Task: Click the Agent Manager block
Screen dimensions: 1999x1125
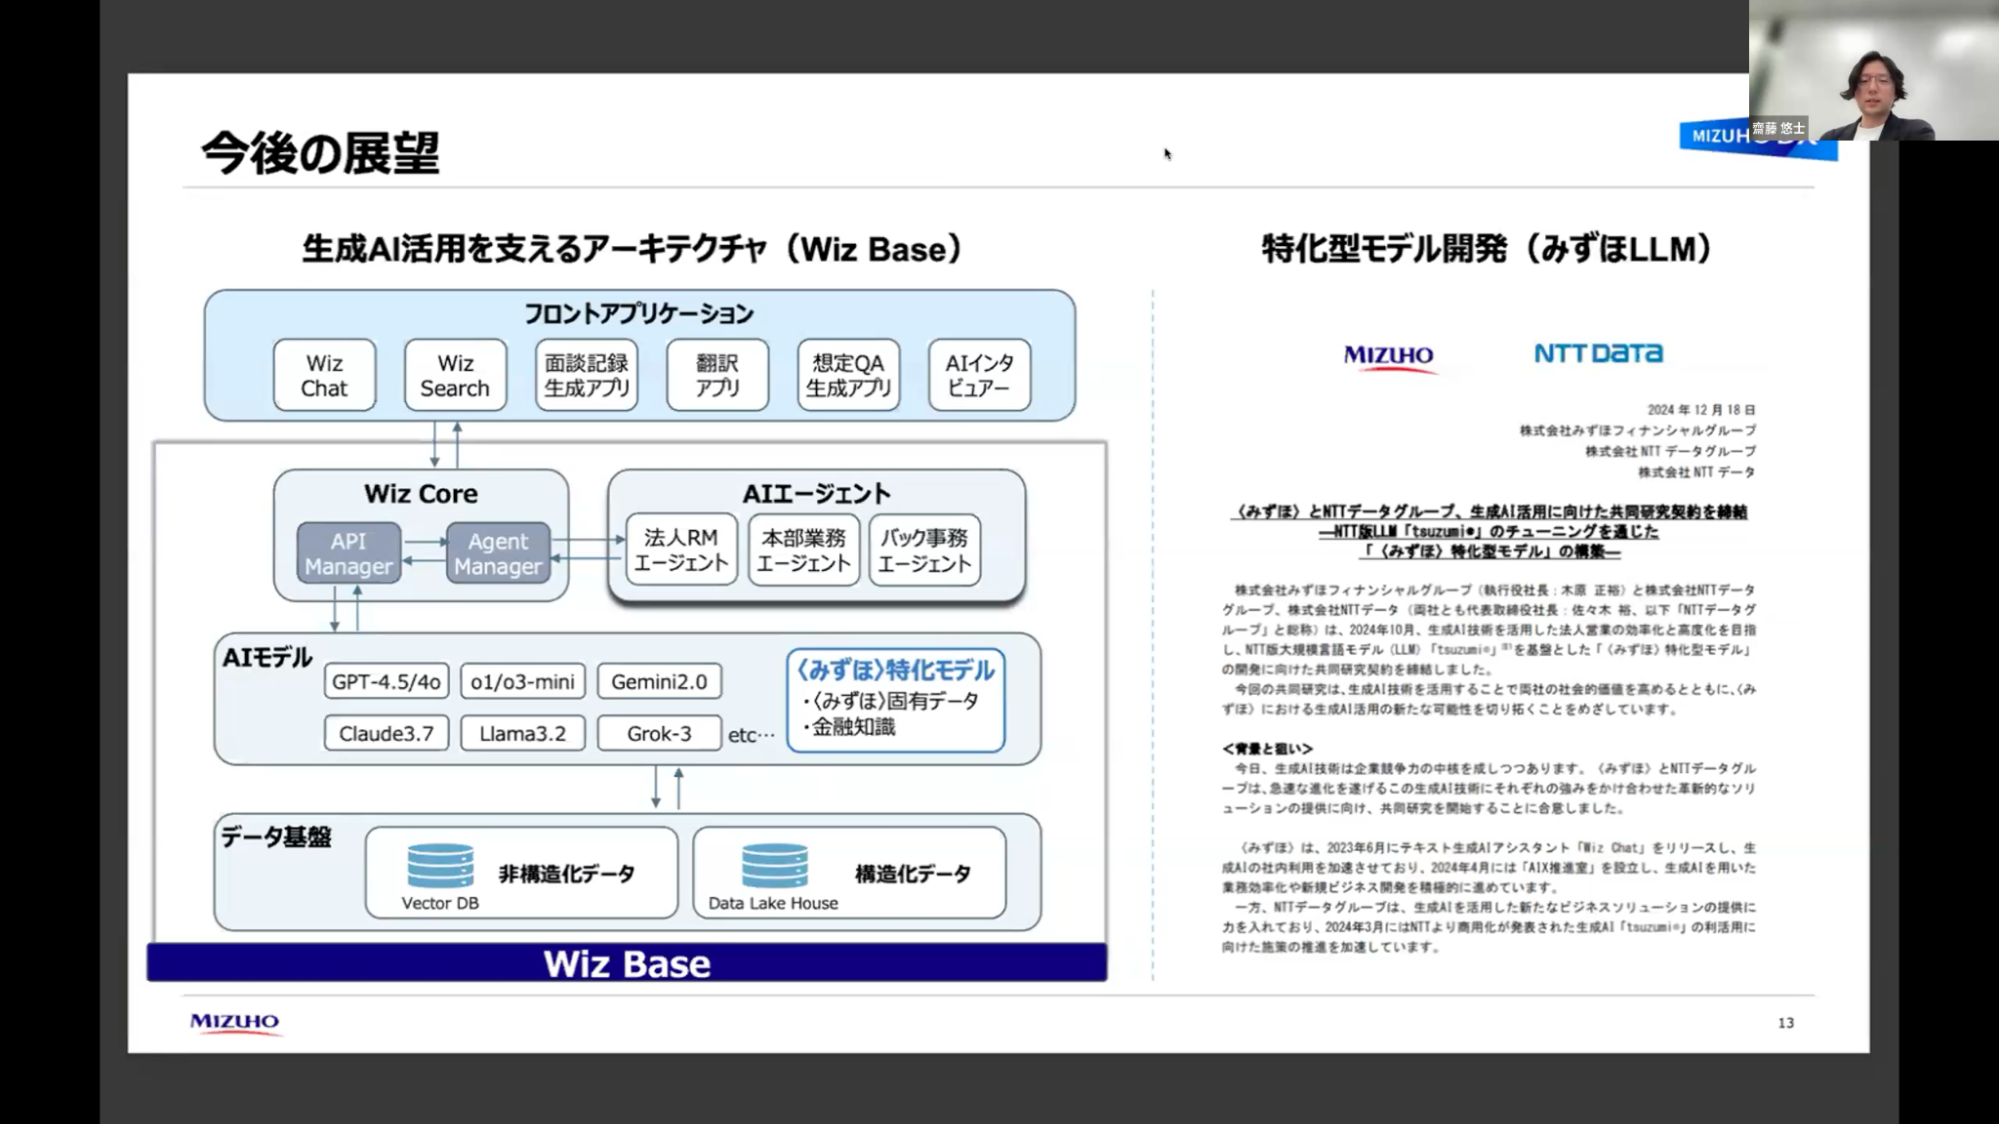Action: pyautogui.click(x=497, y=553)
